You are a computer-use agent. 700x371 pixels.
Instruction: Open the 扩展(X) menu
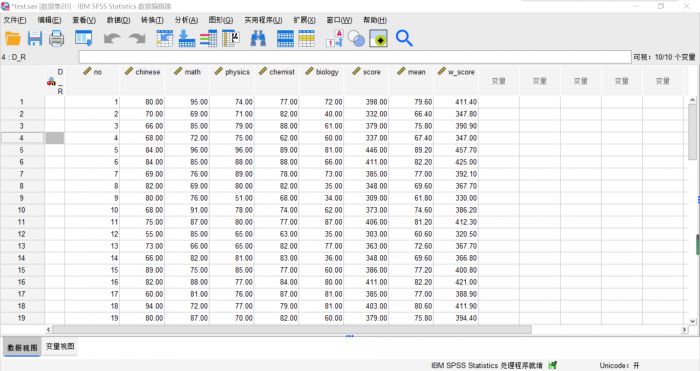pyautogui.click(x=304, y=20)
